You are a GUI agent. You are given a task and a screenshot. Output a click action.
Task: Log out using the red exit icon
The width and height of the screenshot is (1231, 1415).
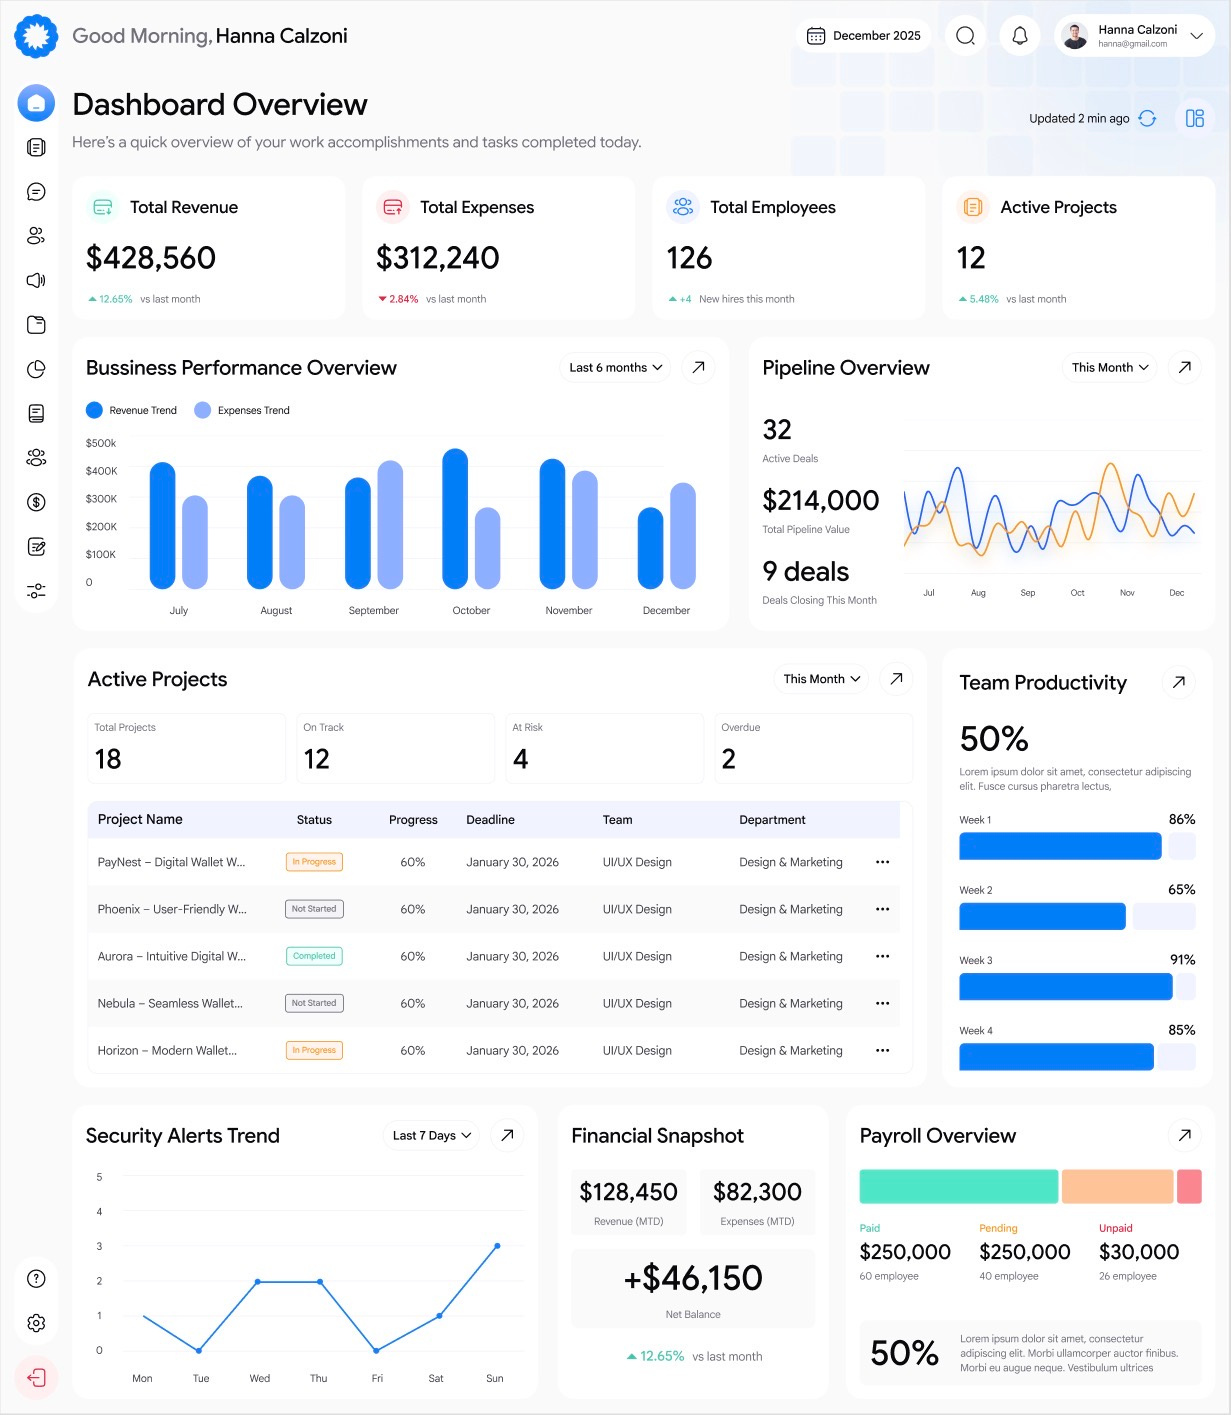[36, 1377]
